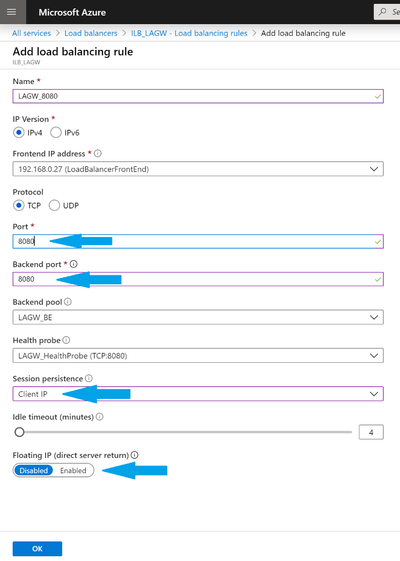
Task: Enable Floating IP direct server return
Action: [x=73, y=470]
